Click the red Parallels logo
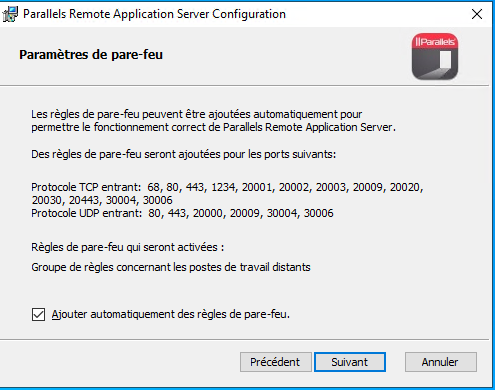Image resolution: width=495 pixels, height=390 pixels. pyautogui.click(x=435, y=56)
